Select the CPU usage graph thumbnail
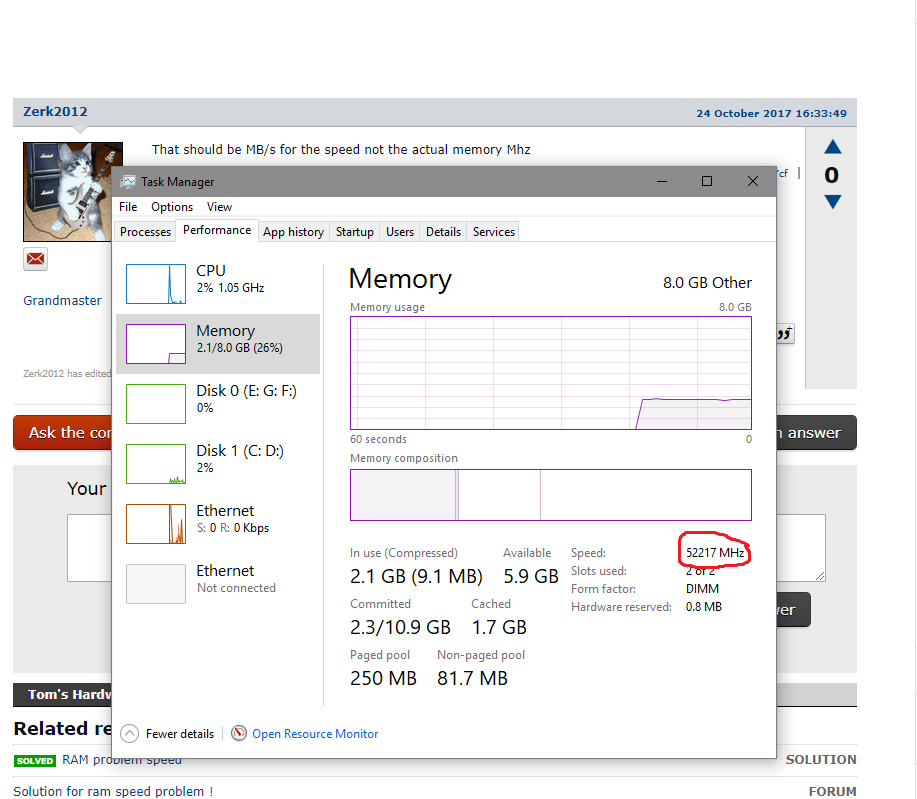The image size is (917, 799). coord(156,284)
